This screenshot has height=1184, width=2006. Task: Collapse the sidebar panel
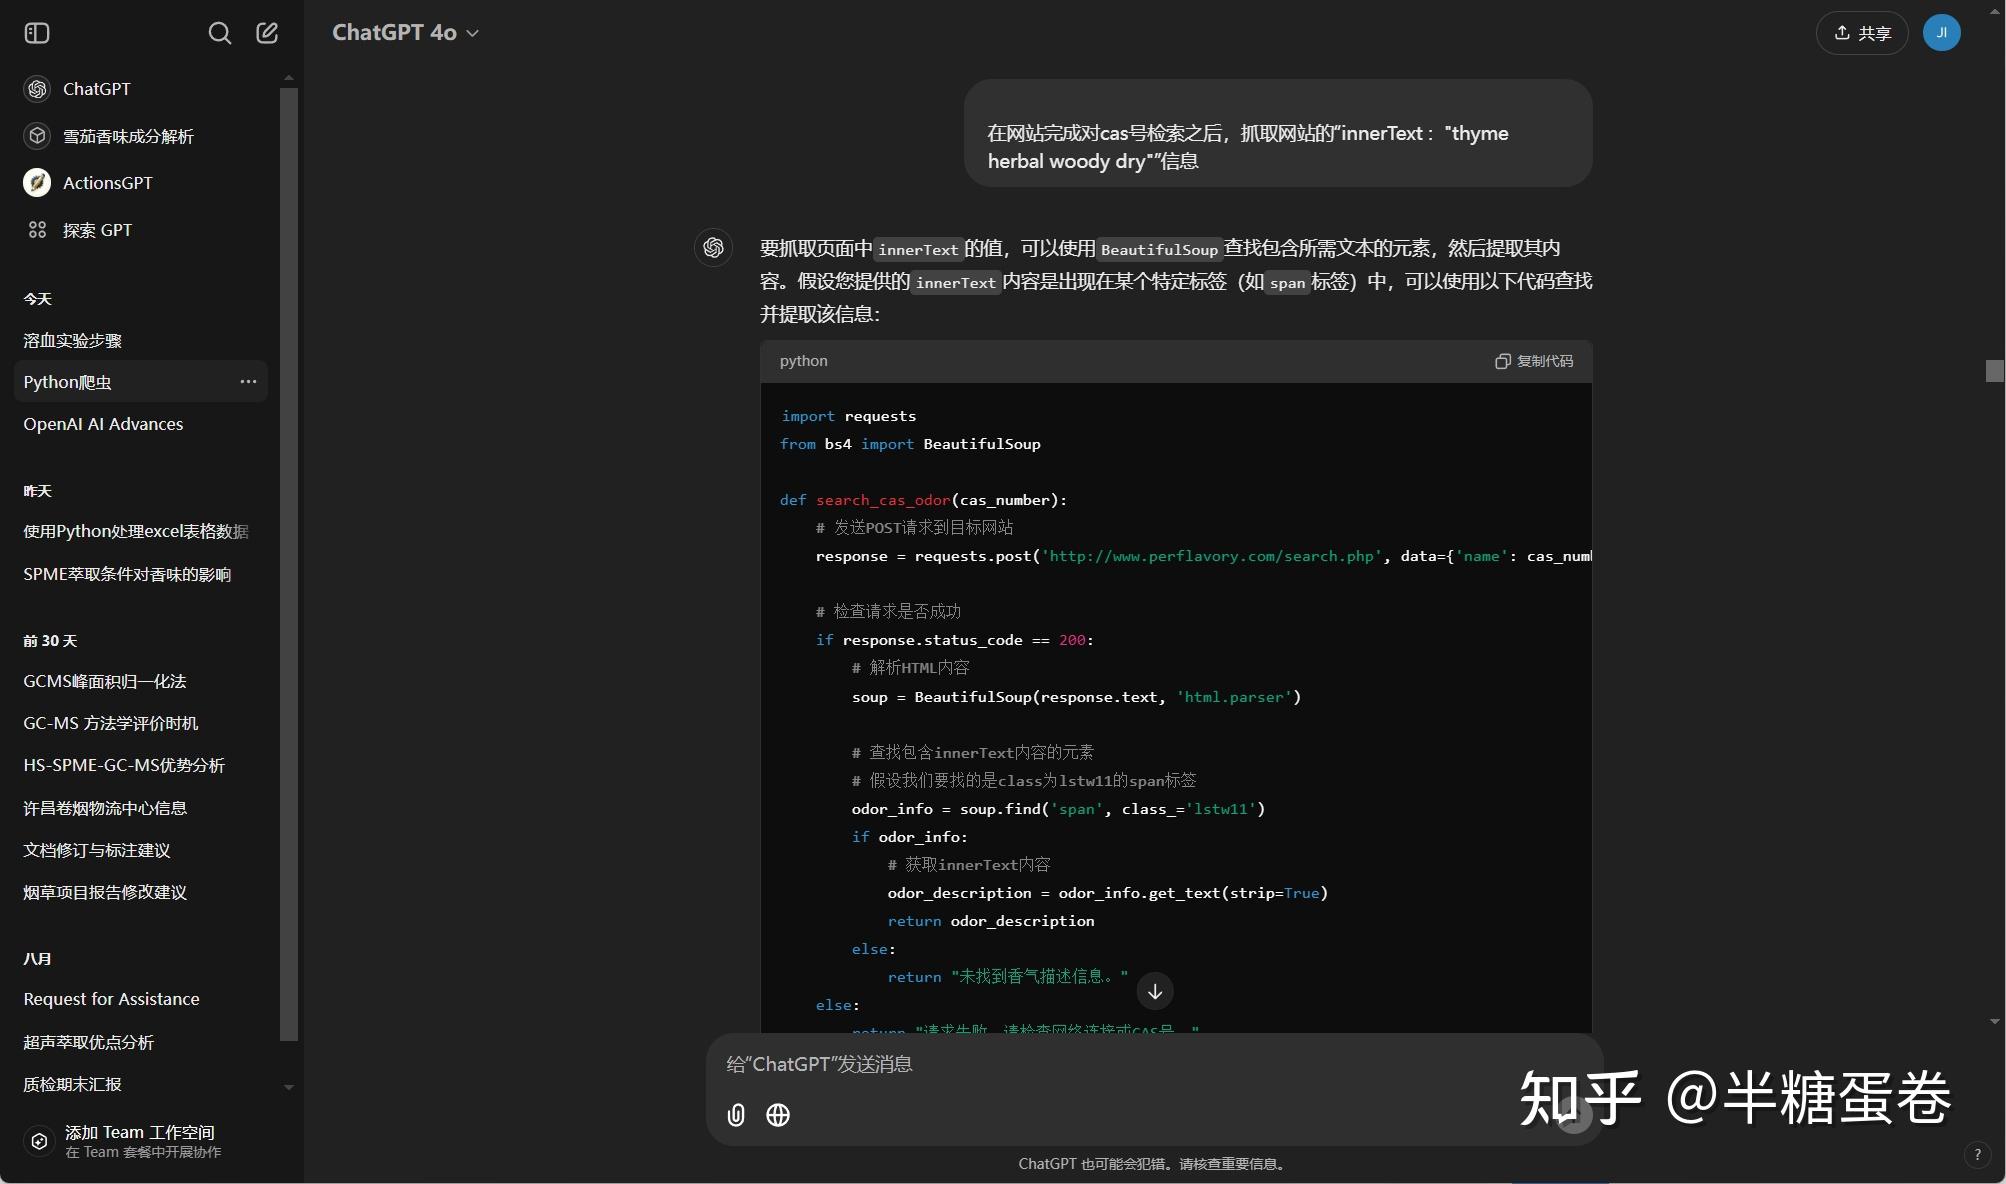[36, 32]
